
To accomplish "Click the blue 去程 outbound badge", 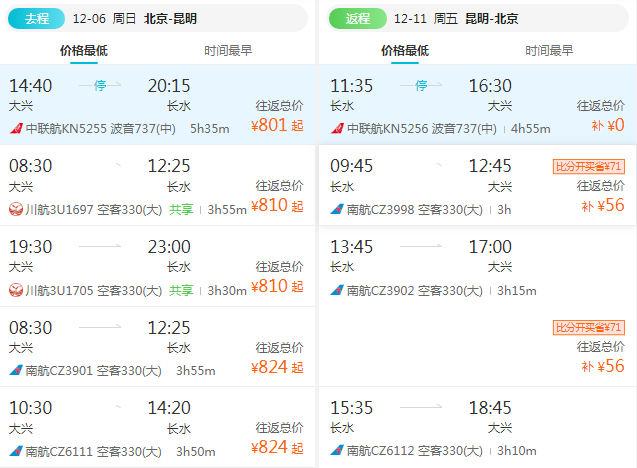I will 37,19.
